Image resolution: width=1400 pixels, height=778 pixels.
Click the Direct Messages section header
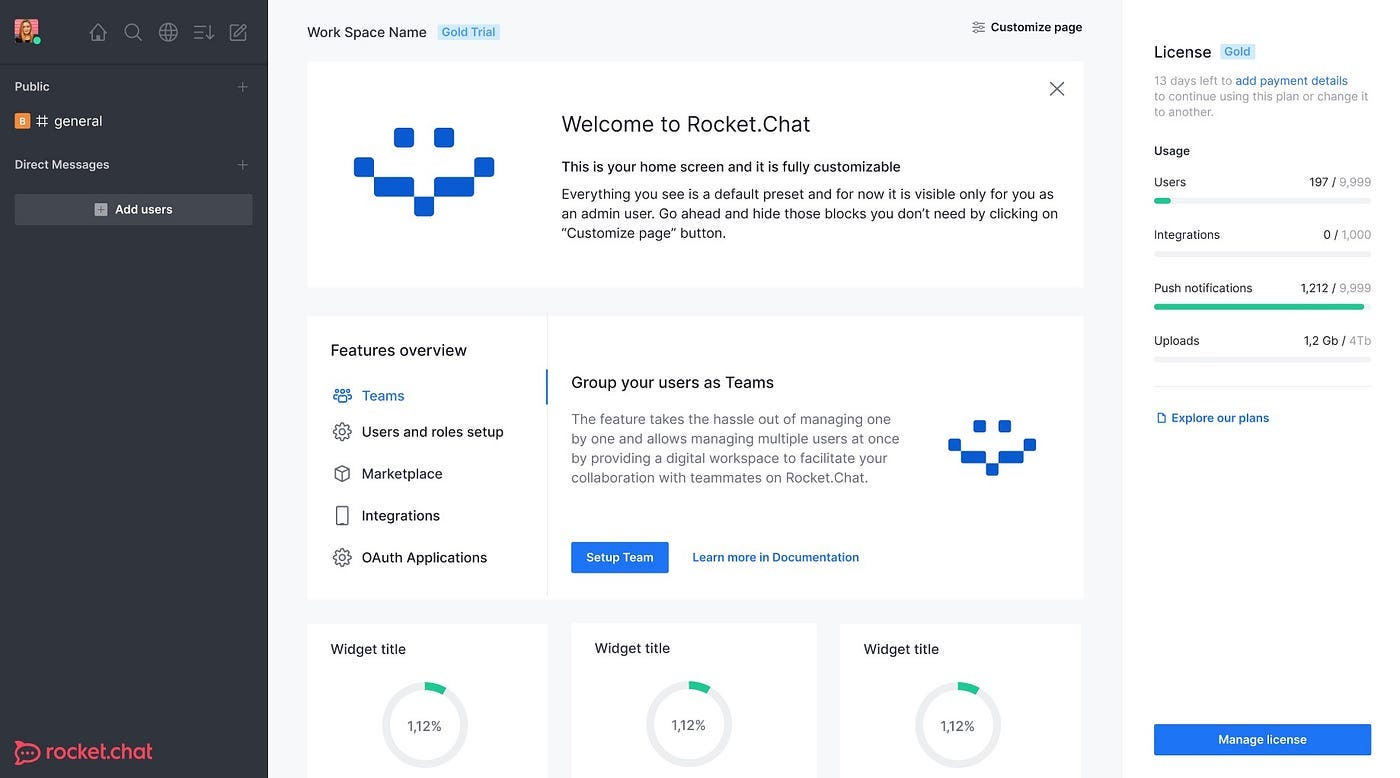62,165
